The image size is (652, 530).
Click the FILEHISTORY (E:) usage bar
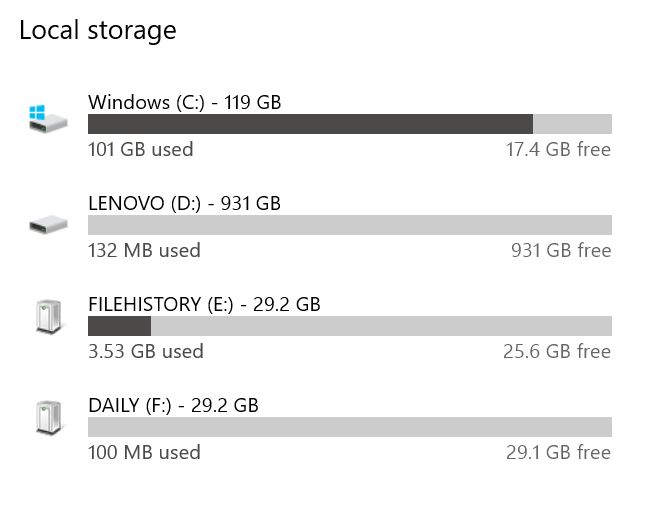(349, 326)
